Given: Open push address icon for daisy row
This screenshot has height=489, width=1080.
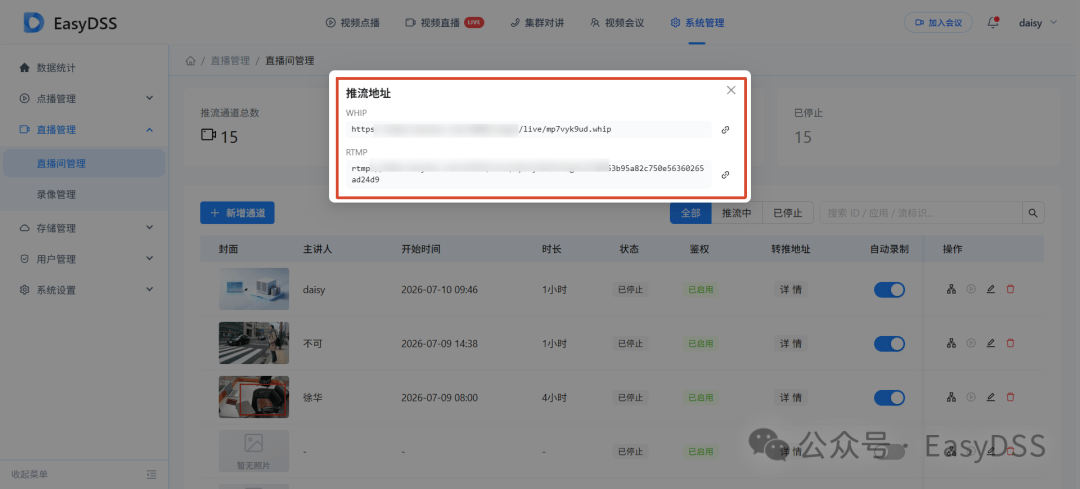Looking at the screenshot, I should click(951, 289).
